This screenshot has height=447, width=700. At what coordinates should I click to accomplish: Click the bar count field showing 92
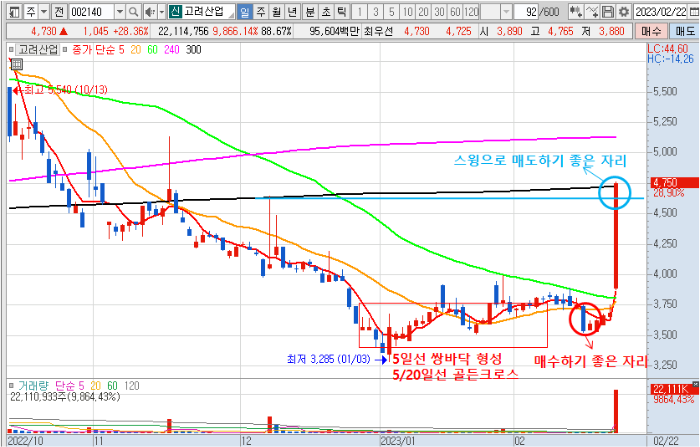click(526, 12)
